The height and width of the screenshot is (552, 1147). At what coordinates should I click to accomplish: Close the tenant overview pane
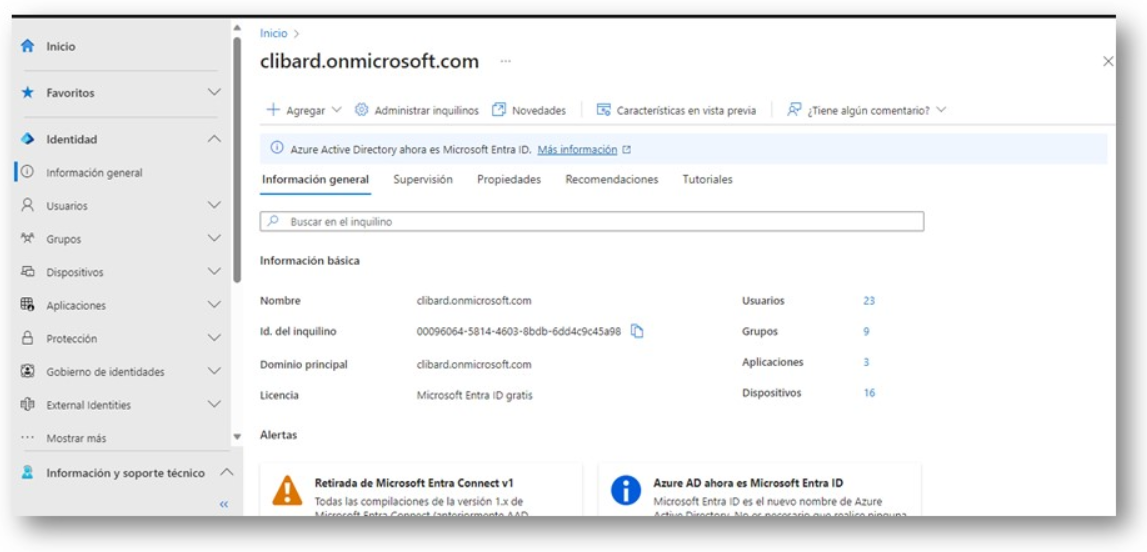(1108, 61)
